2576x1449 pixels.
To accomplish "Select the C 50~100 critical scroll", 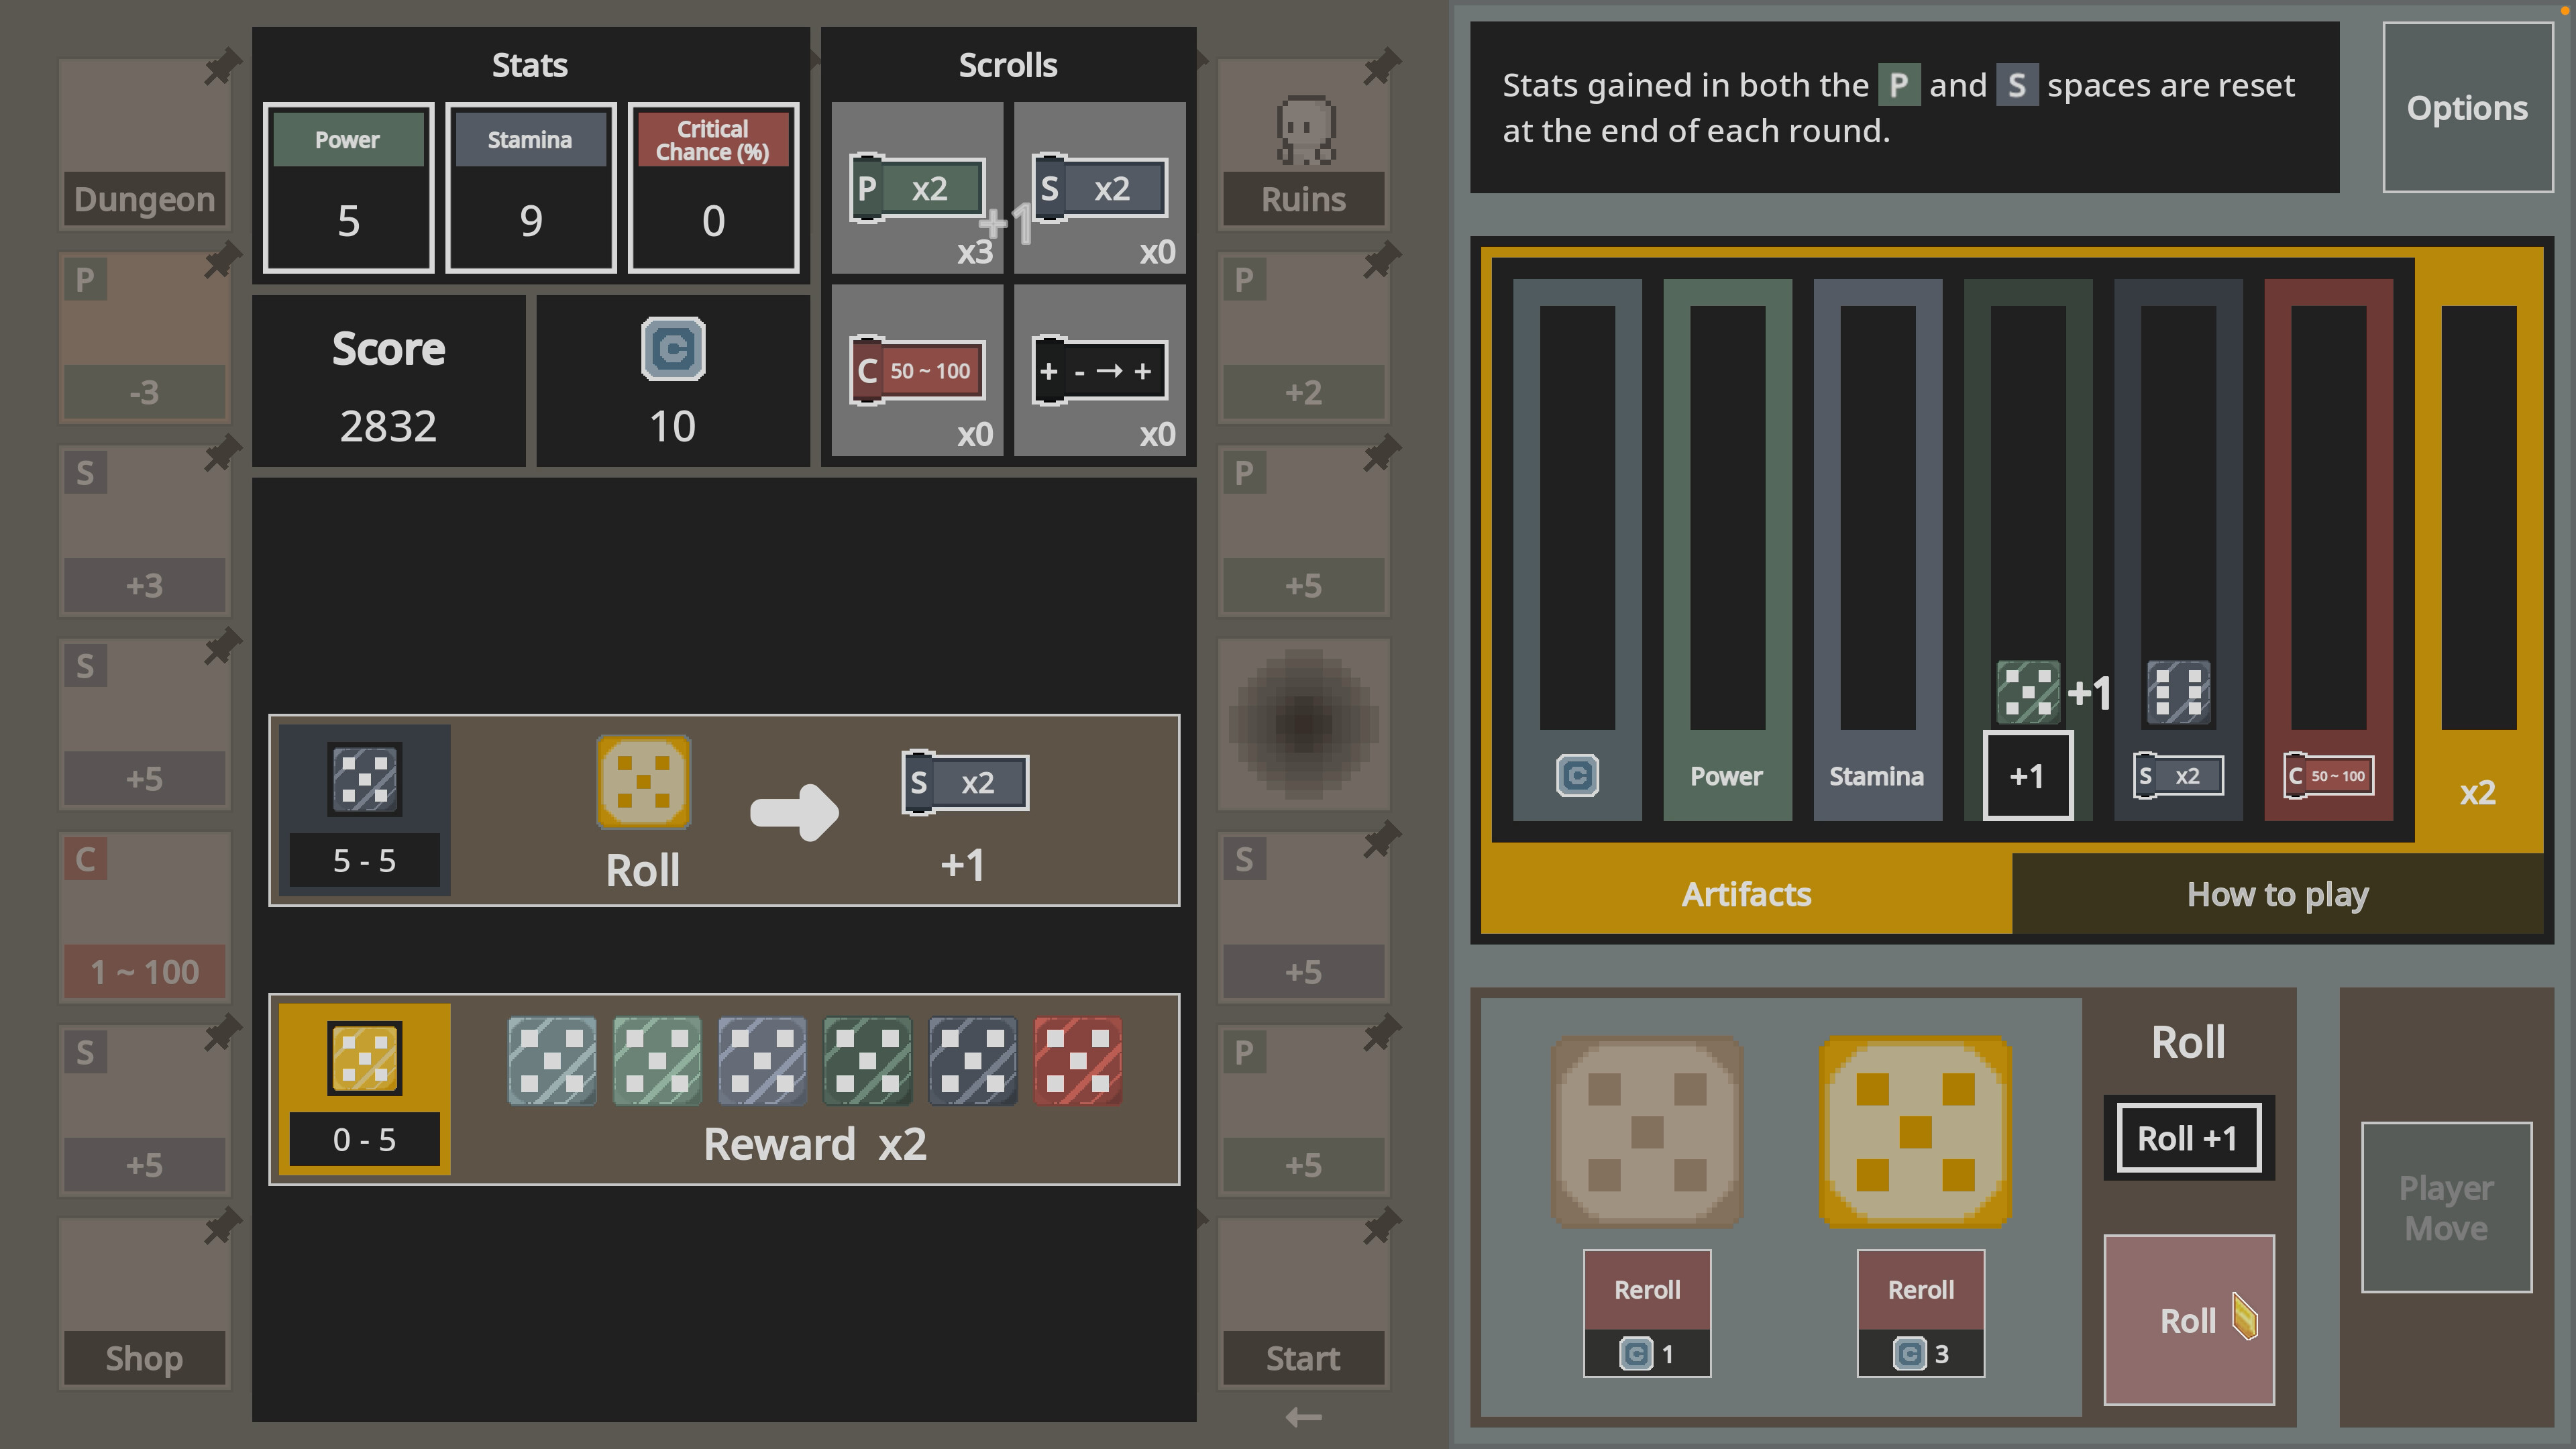I will pos(916,370).
